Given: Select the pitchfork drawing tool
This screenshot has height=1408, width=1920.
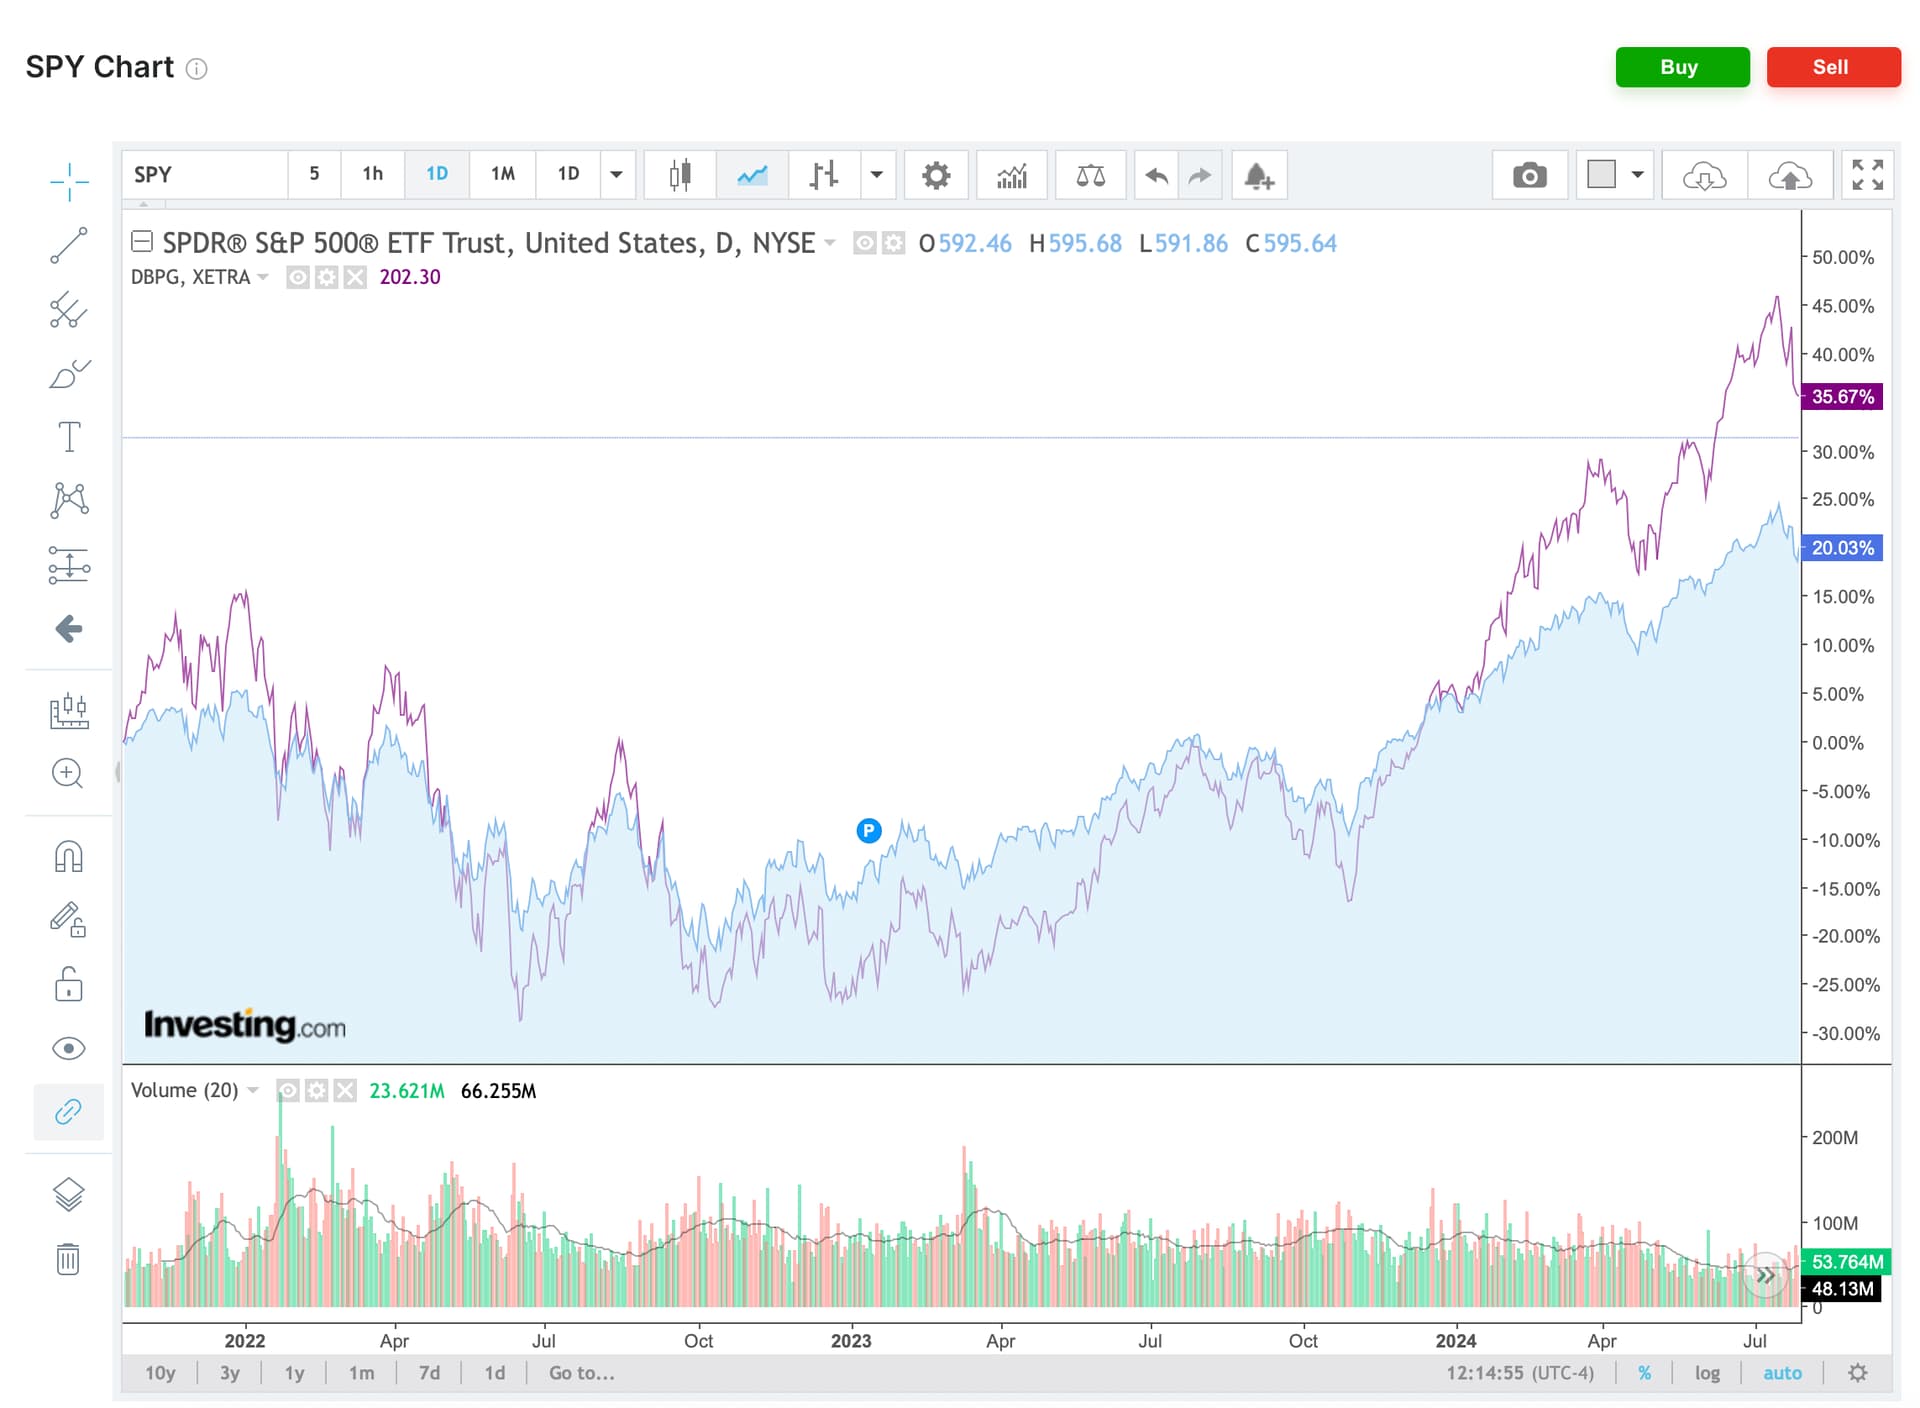Looking at the screenshot, I should pos(69,310).
